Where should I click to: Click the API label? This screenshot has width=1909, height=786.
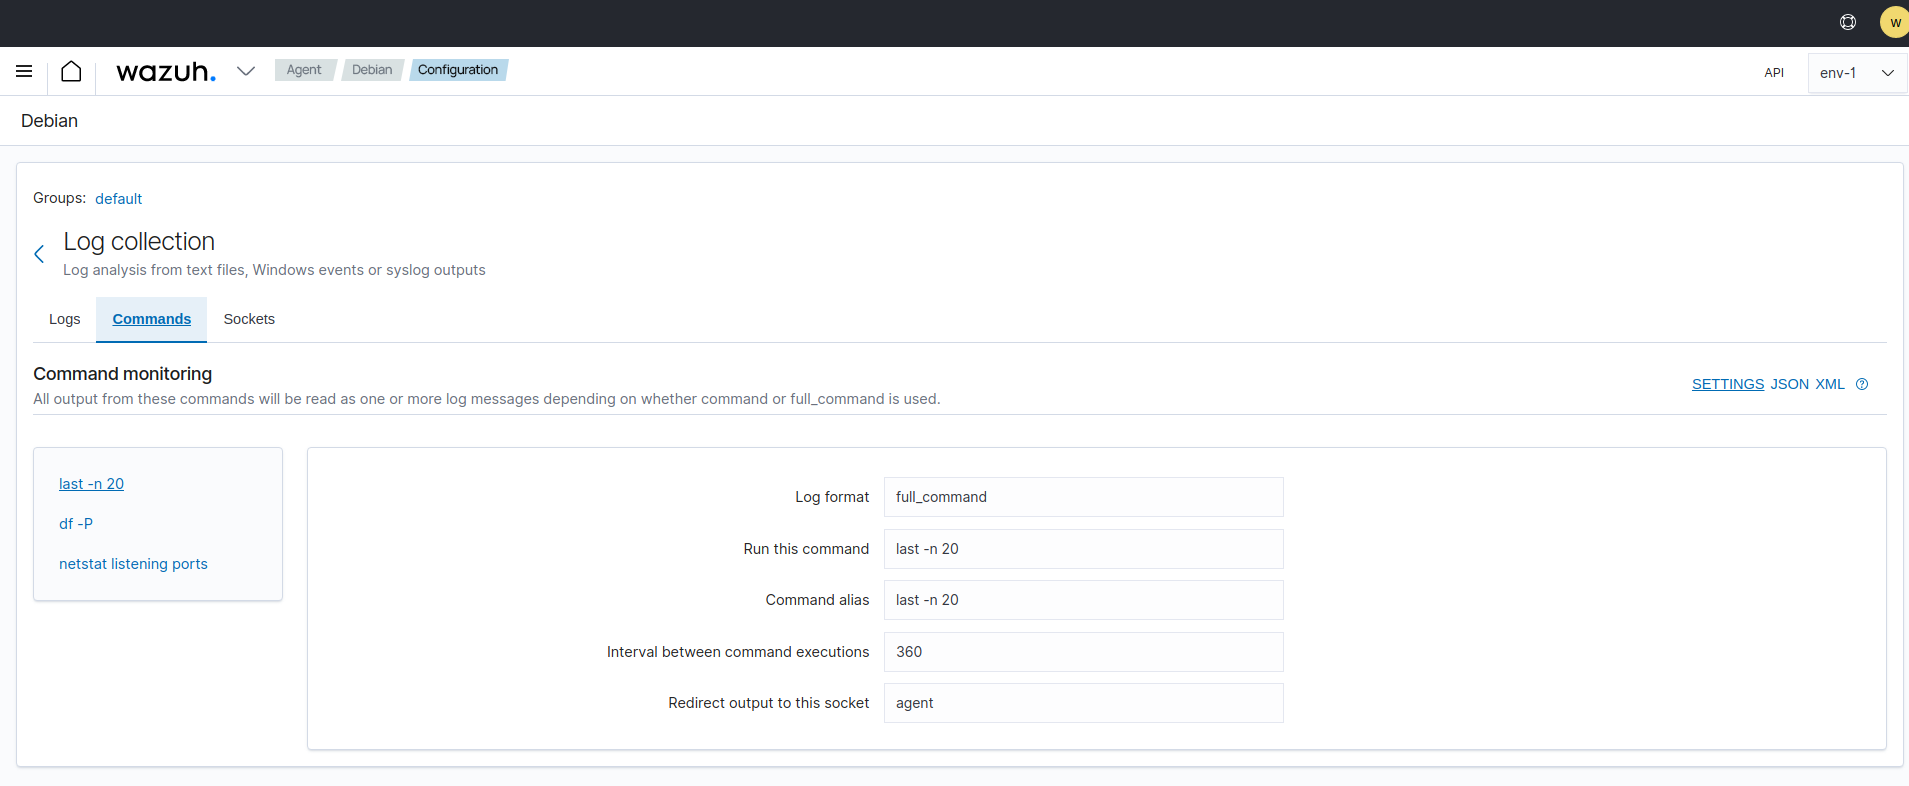(1774, 73)
